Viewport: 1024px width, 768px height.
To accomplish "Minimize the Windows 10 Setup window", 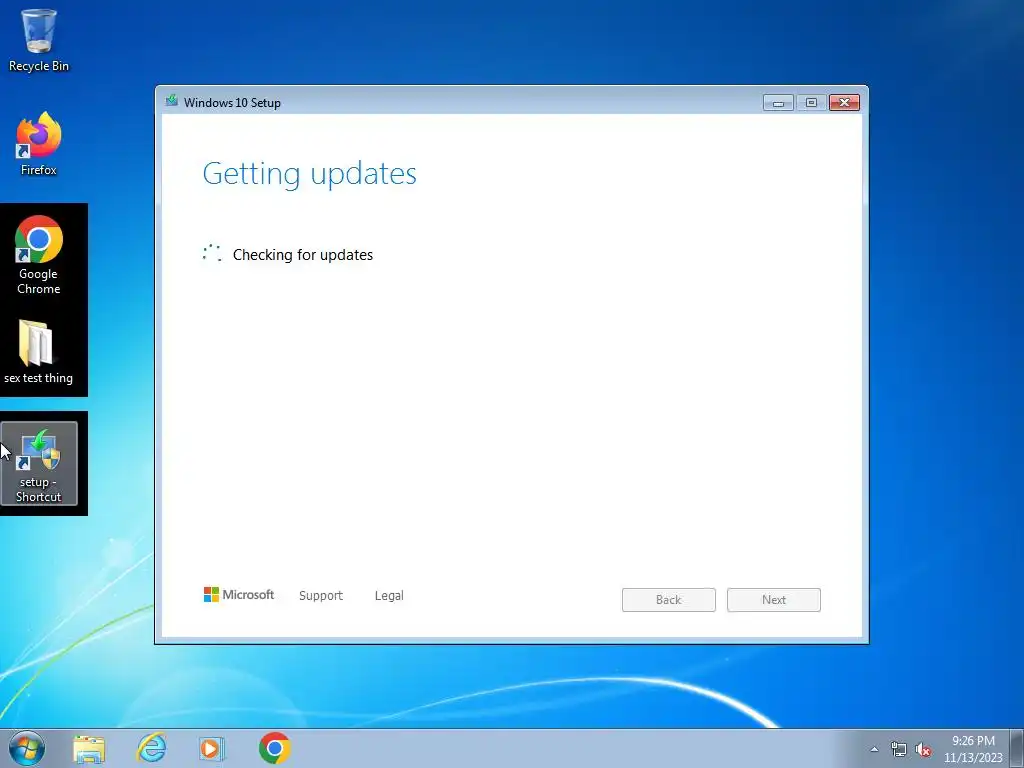I will coord(778,103).
